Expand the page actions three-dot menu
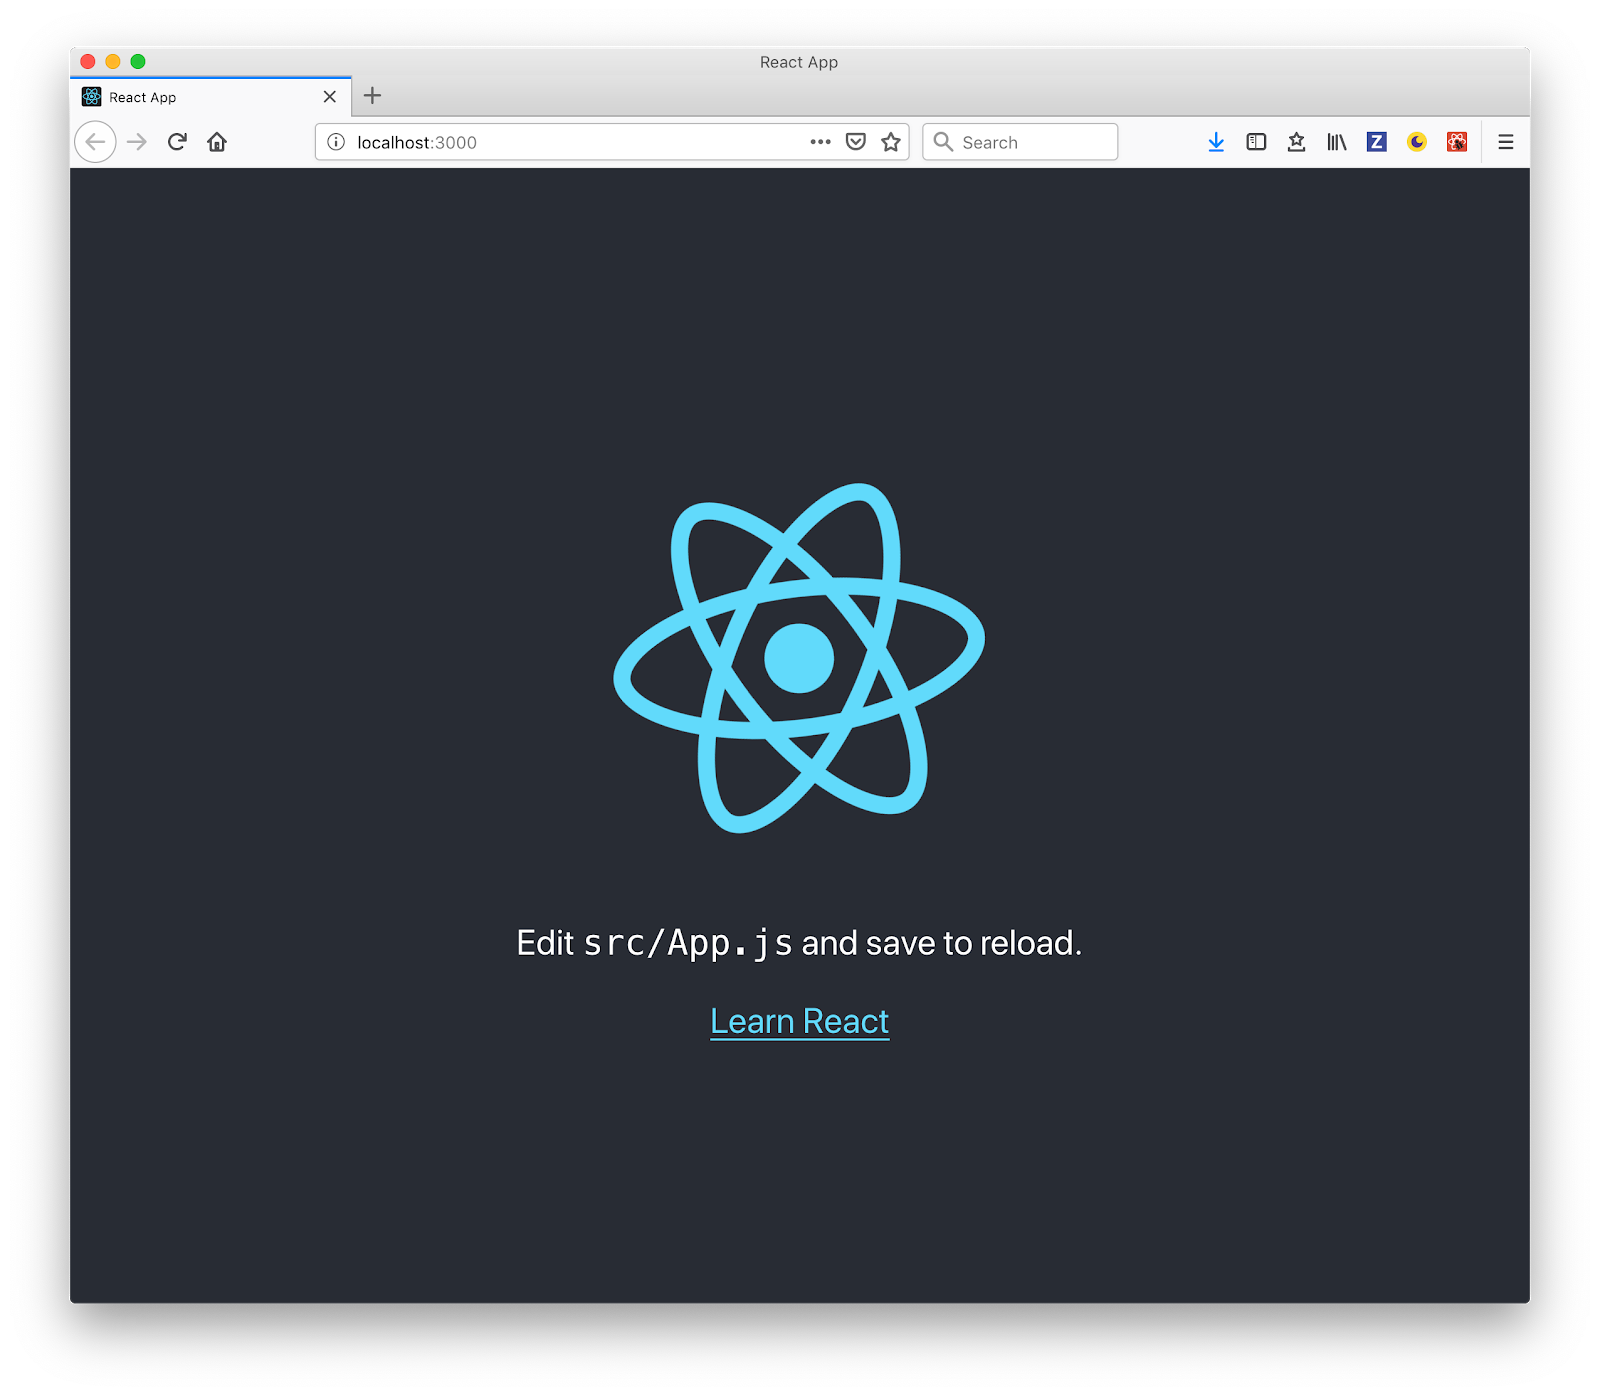 click(x=820, y=142)
